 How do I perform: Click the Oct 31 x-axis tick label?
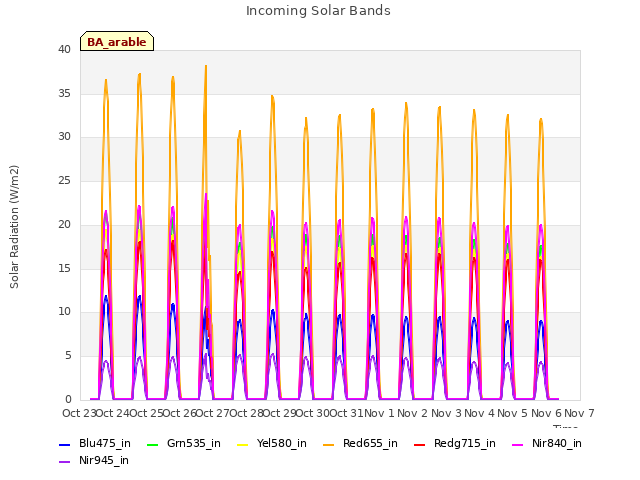[346, 414]
